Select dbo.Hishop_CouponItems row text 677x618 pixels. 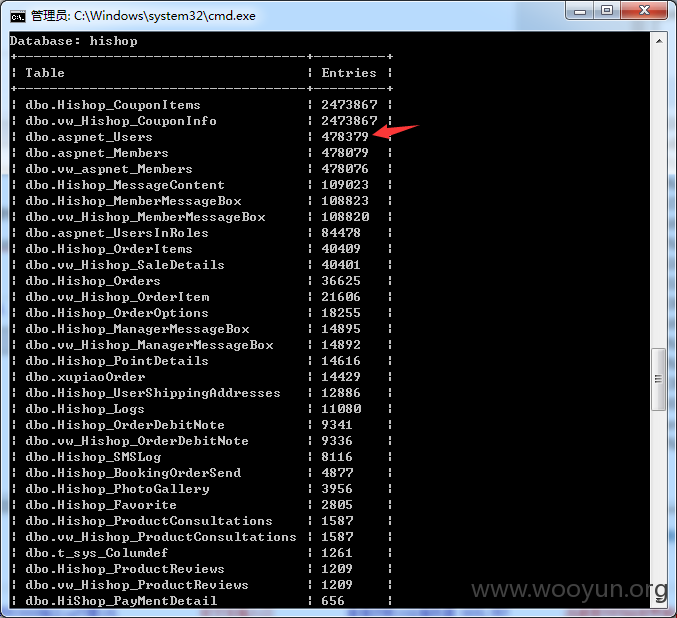(113, 105)
